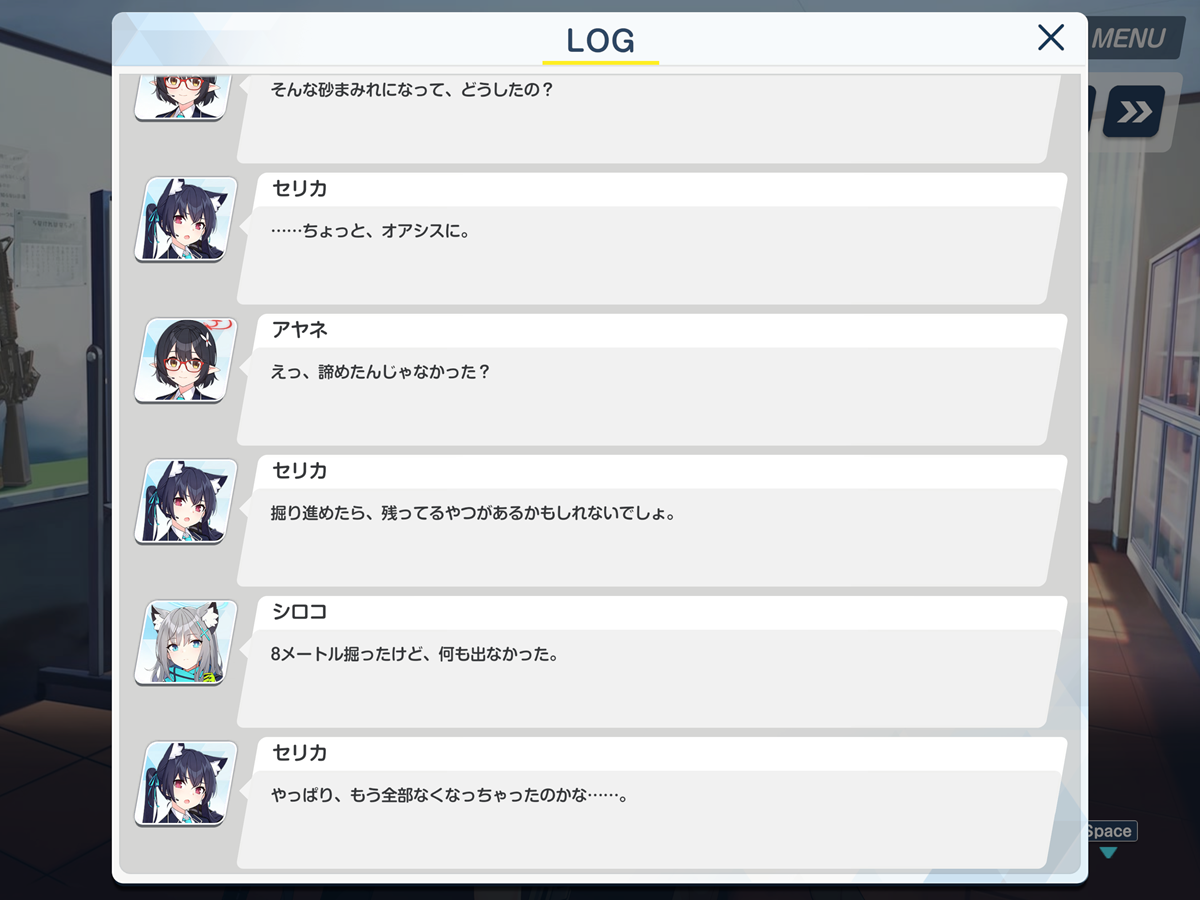The height and width of the screenshot is (900, 1200).
Task: Click the fast-forward skip arrows icon
Action: [1134, 112]
